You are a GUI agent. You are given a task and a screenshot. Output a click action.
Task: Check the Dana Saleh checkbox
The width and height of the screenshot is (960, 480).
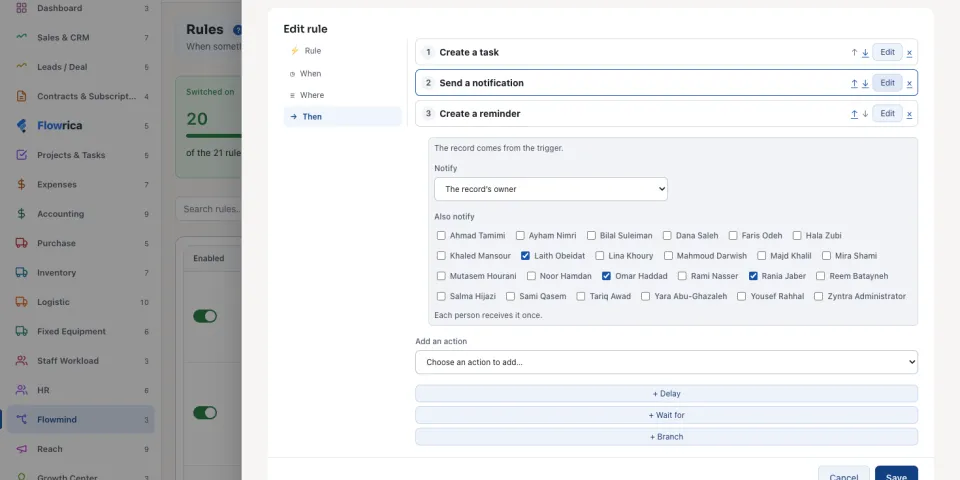click(x=667, y=236)
